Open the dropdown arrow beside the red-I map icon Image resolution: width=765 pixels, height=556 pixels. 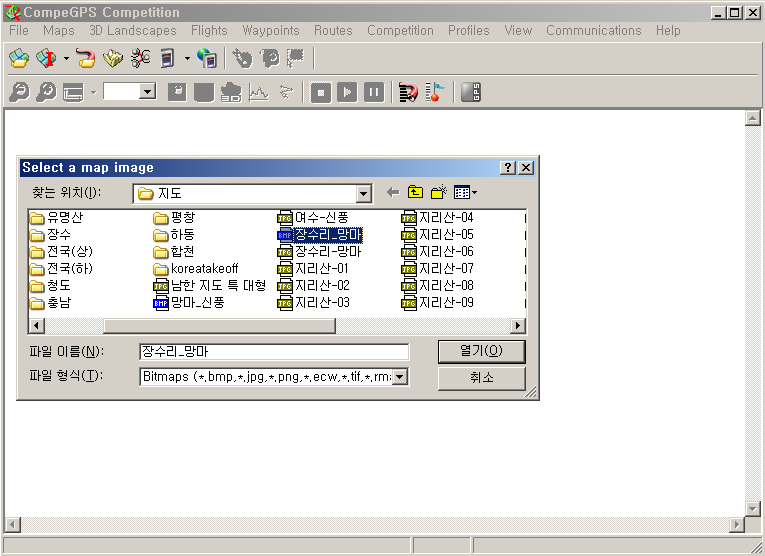[66, 59]
